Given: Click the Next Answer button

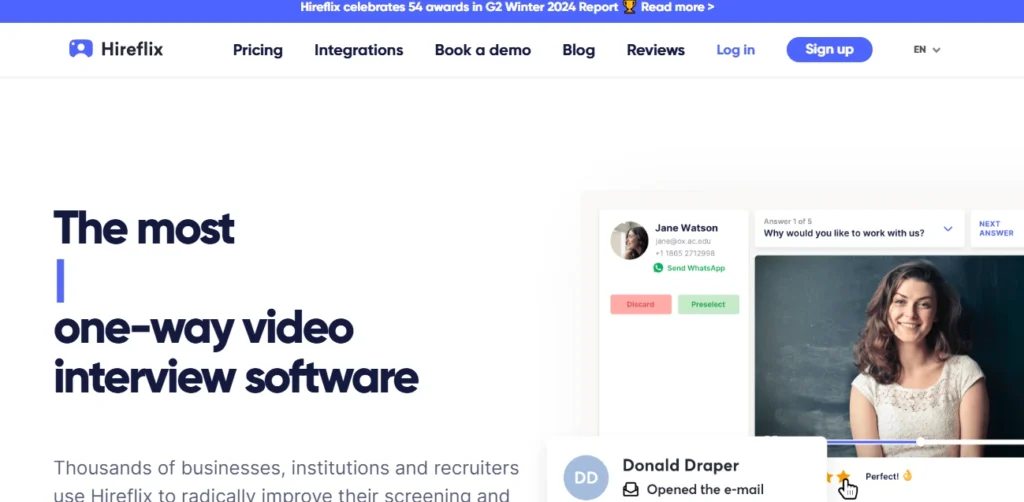Looking at the screenshot, I should 997,228.
